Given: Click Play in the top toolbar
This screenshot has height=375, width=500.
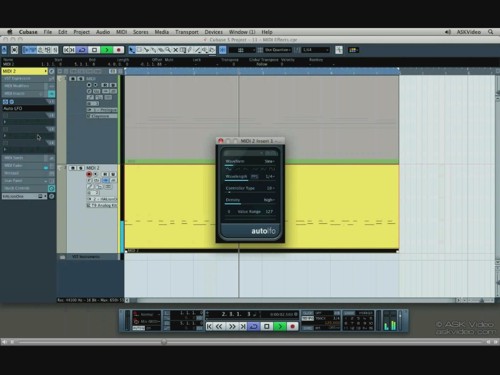Looking at the screenshot, I should pos(107,50).
